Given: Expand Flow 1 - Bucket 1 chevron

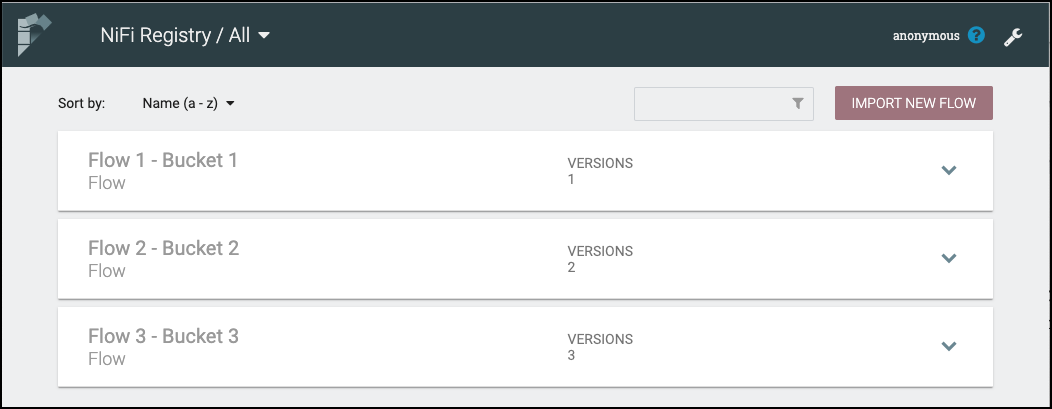Looking at the screenshot, I should (x=949, y=170).
